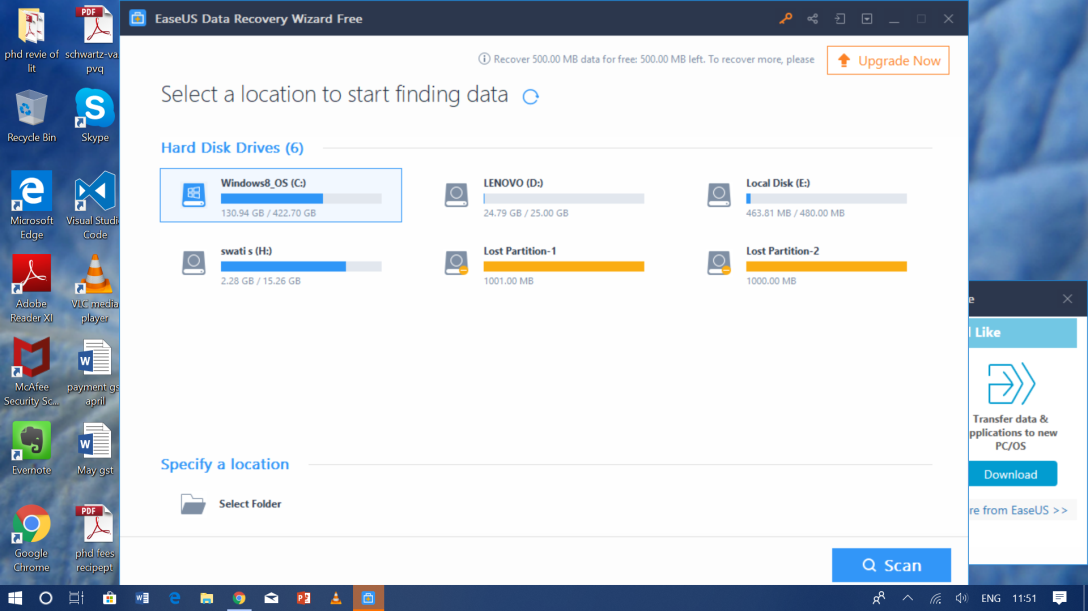Image resolution: width=1088 pixels, height=611 pixels.
Task: Start scanning with the Scan button
Action: pos(892,565)
